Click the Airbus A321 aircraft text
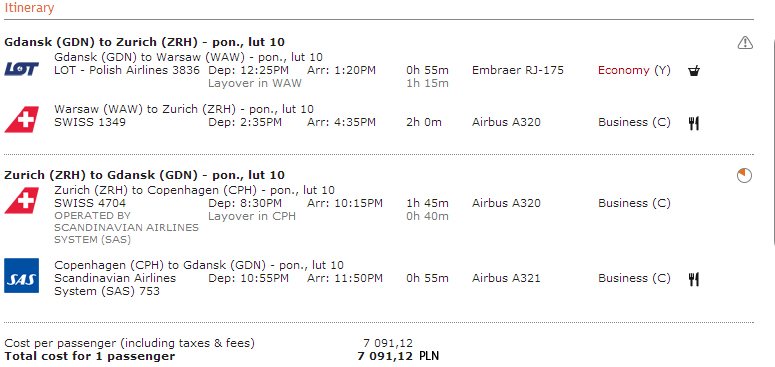 click(x=506, y=278)
